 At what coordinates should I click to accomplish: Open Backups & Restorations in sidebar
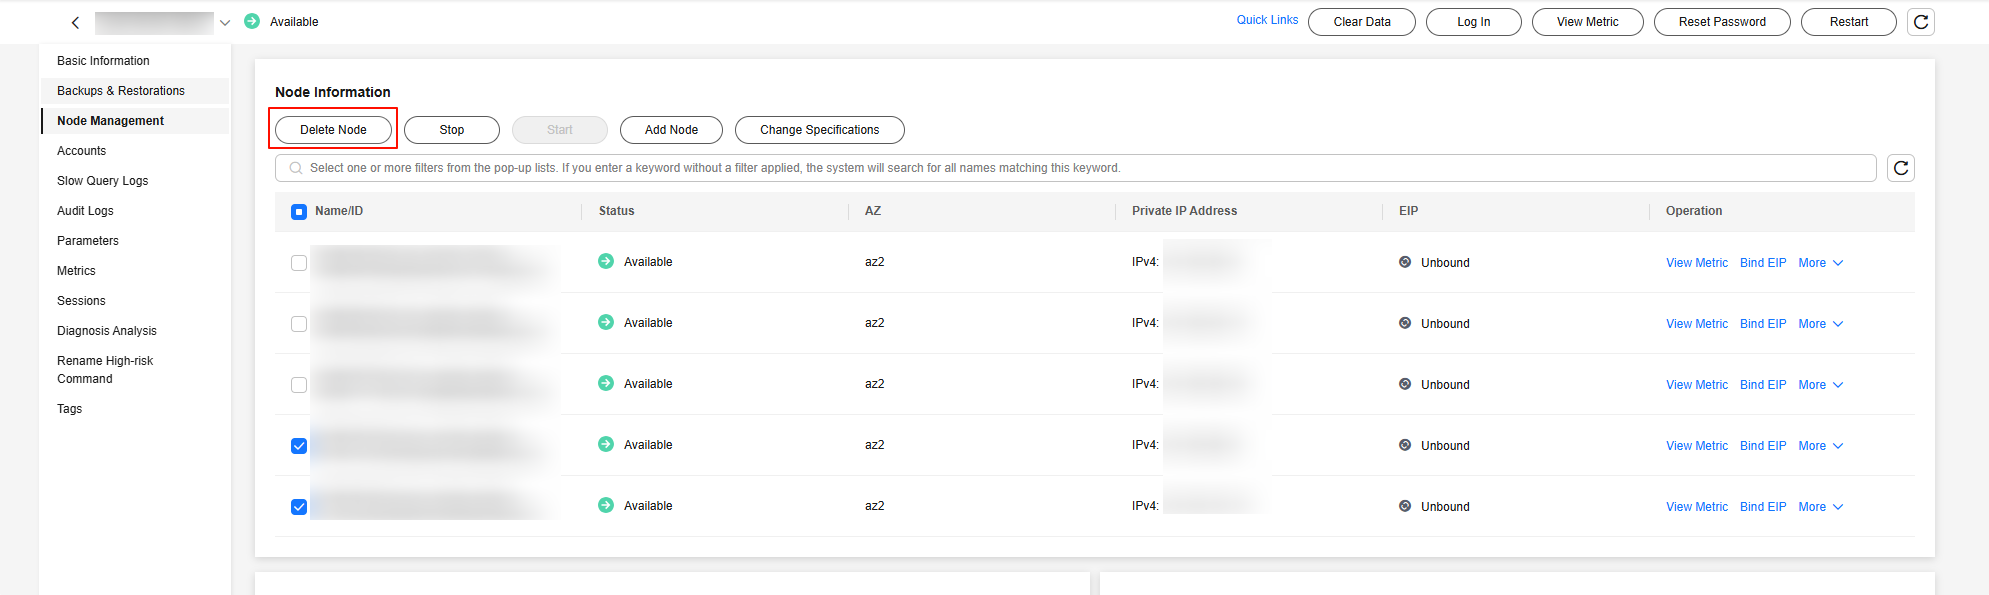pyautogui.click(x=121, y=91)
